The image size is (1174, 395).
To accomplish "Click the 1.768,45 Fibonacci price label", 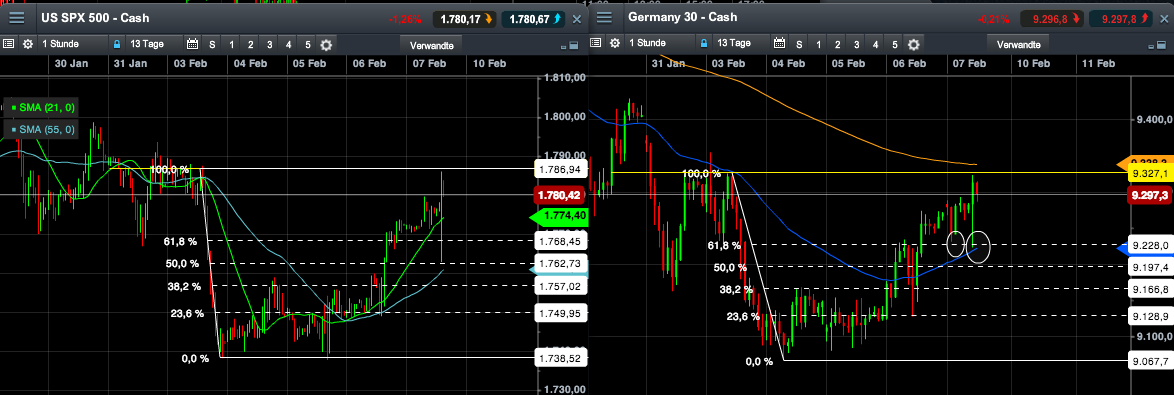I will click(x=562, y=241).
